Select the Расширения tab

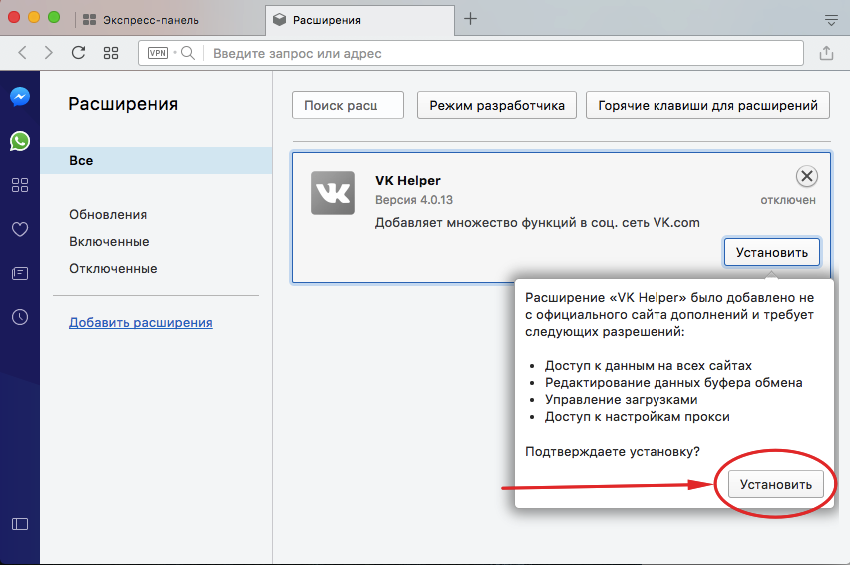pyautogui.click(x=360, y=20)
